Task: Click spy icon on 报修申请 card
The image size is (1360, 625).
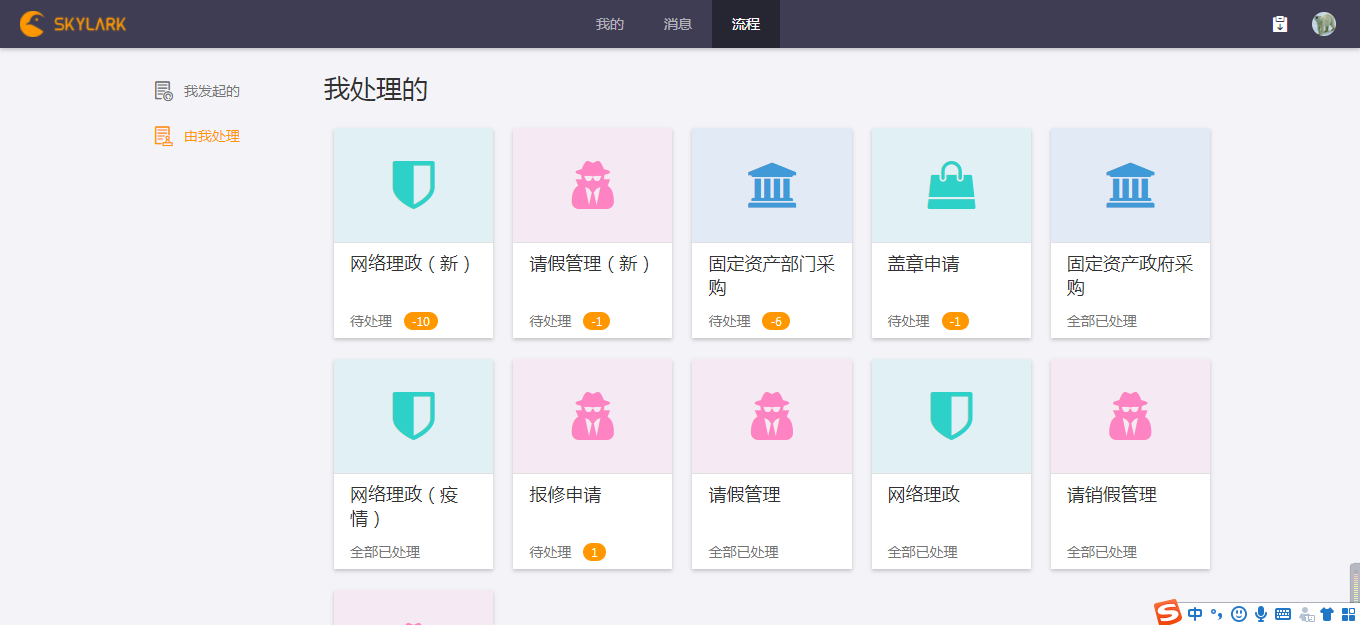Action: point(592,416)
